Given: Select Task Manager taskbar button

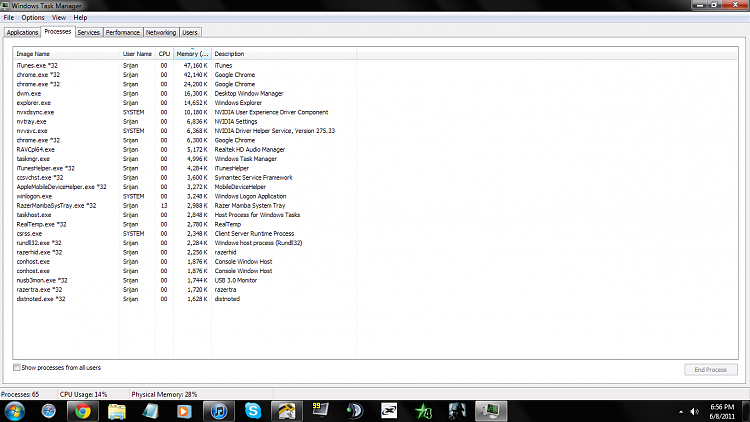Looking at the screenshot, I should pos(491,411).
